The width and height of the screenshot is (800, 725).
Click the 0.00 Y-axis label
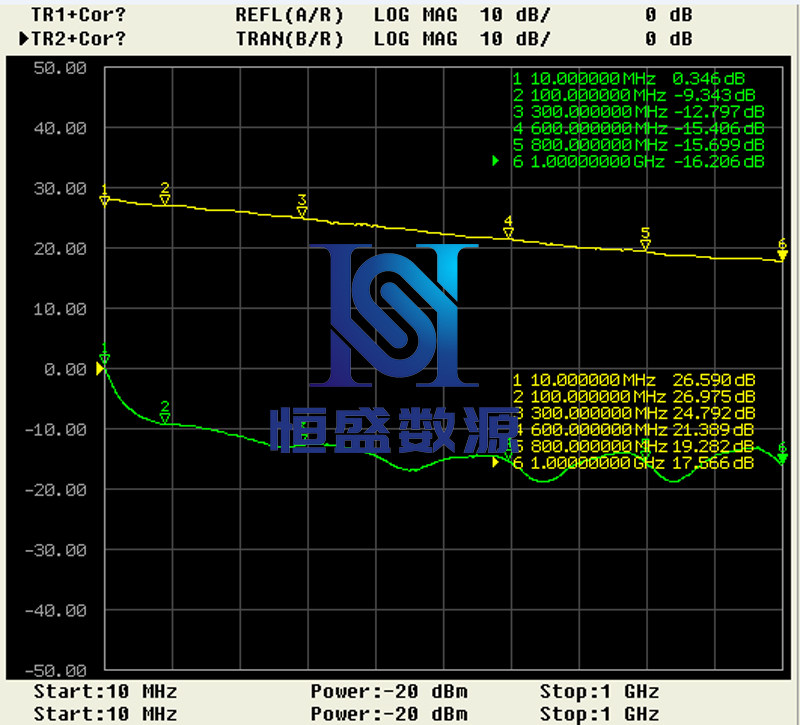tap(65, 369)
